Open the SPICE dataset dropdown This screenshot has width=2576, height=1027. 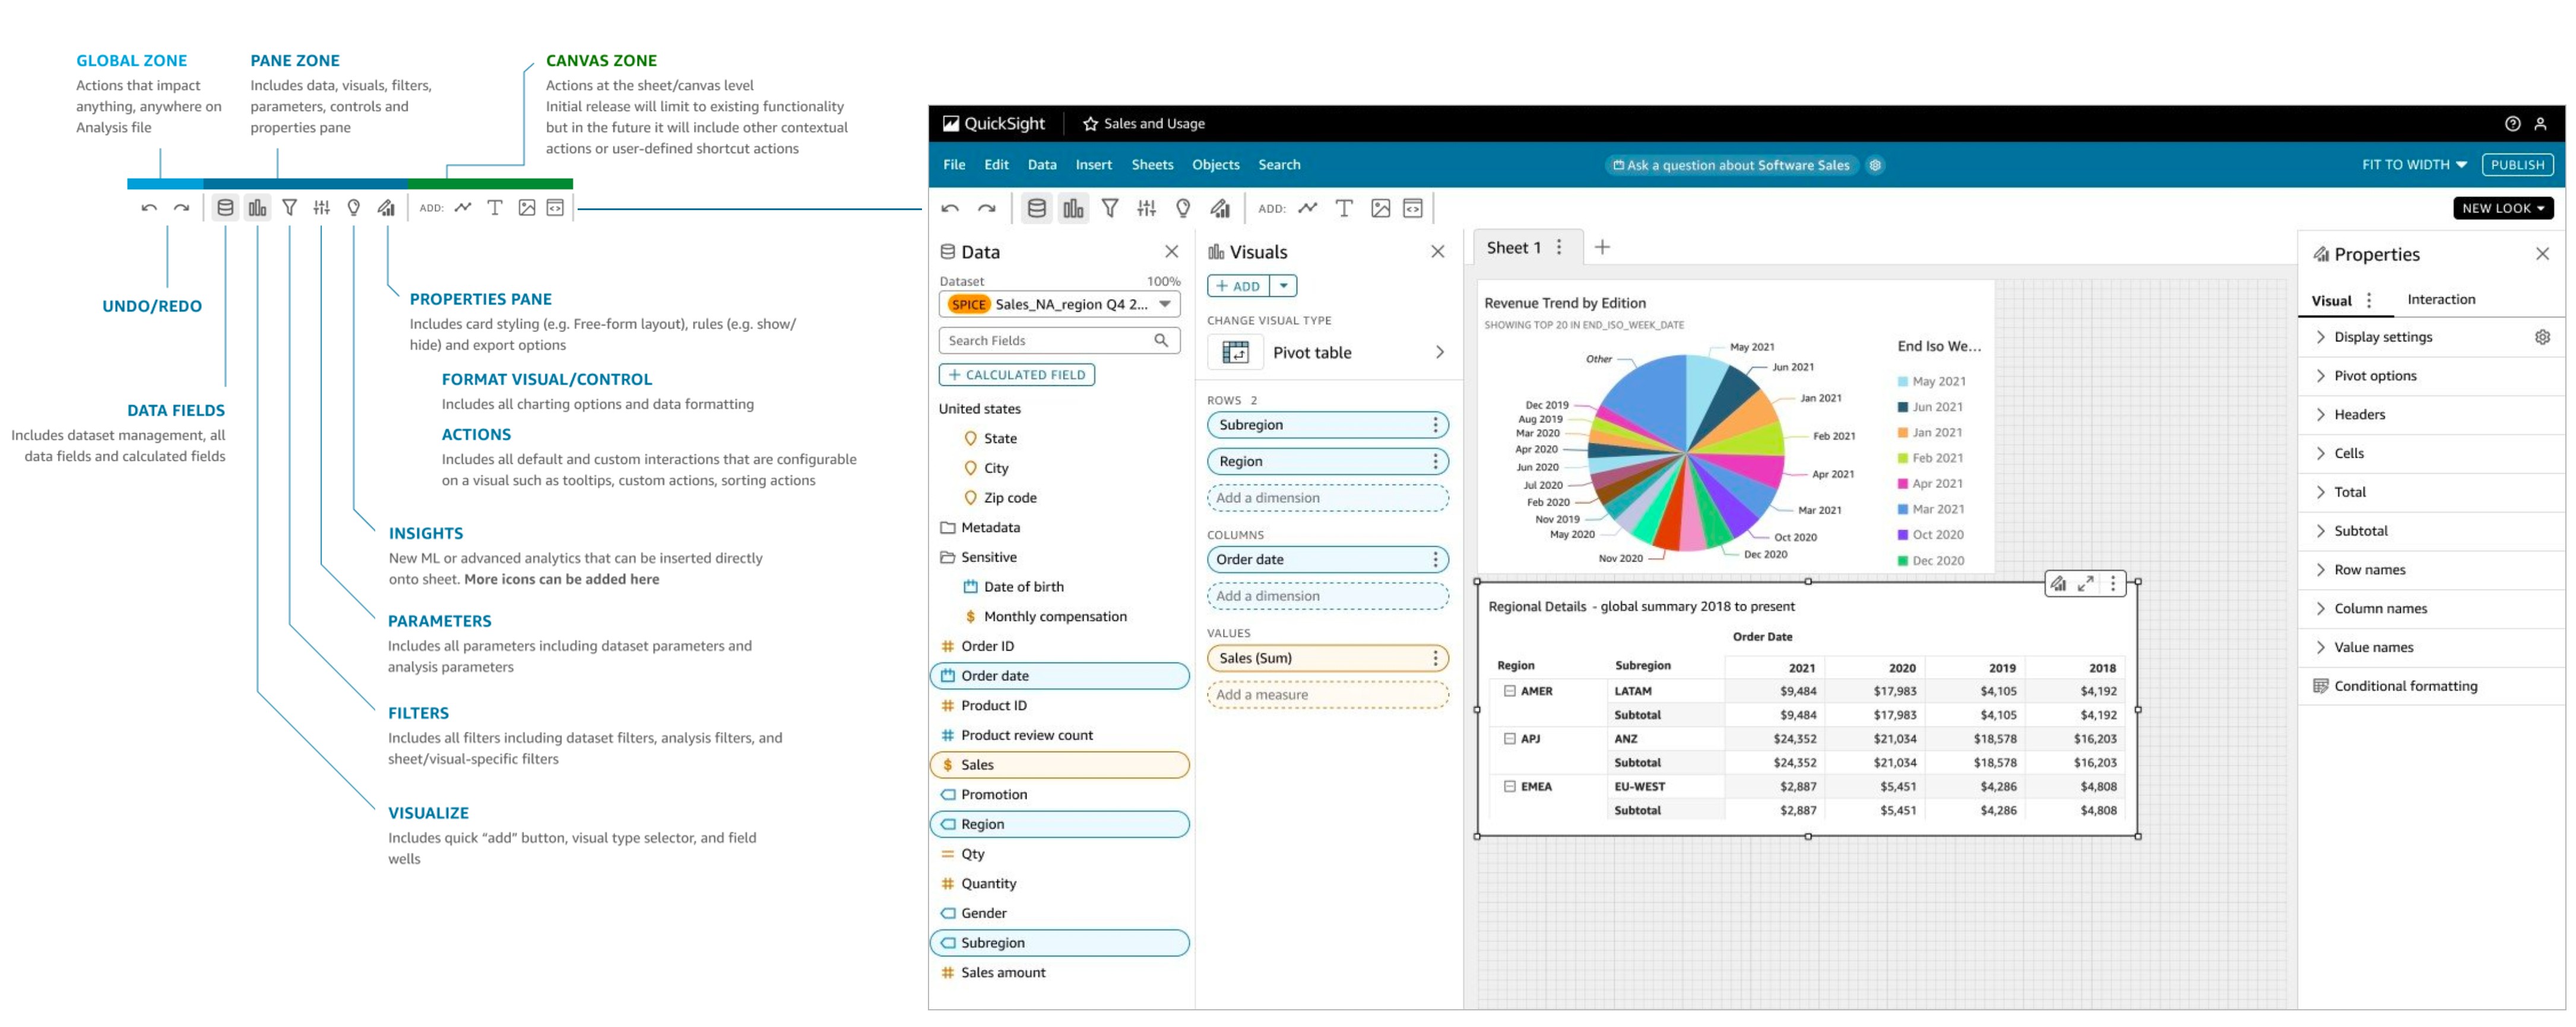tap(1059, 304)
